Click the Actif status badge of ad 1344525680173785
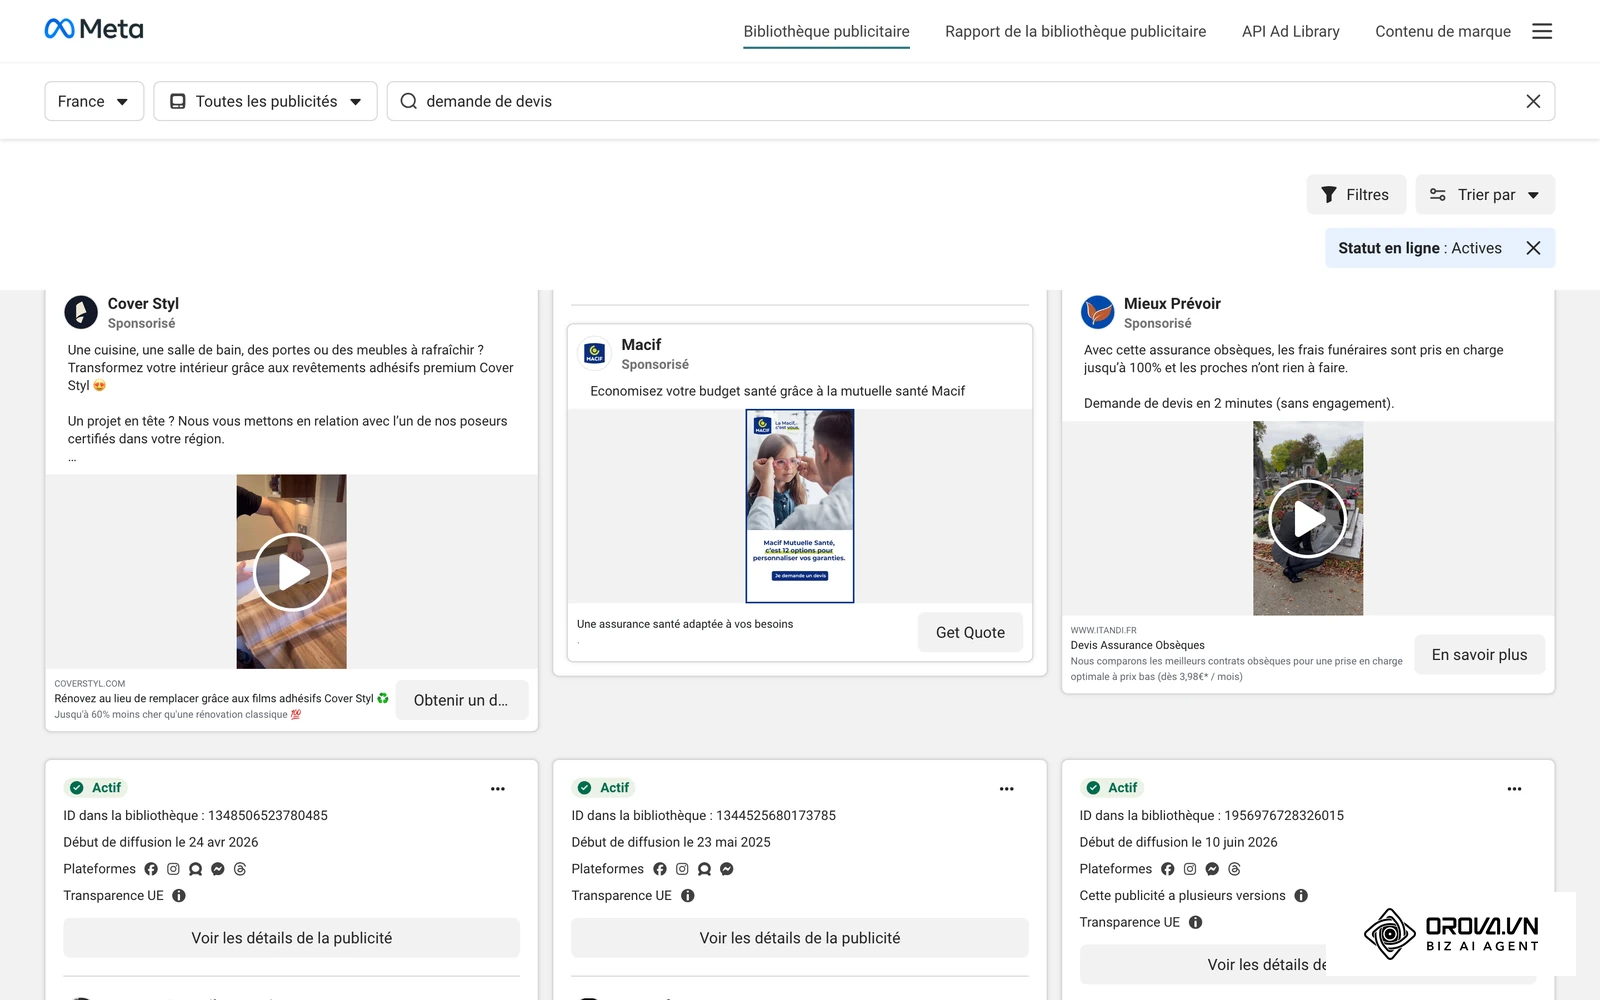Viewport: 1600px width, 1000px height. [x=602, y=788]
